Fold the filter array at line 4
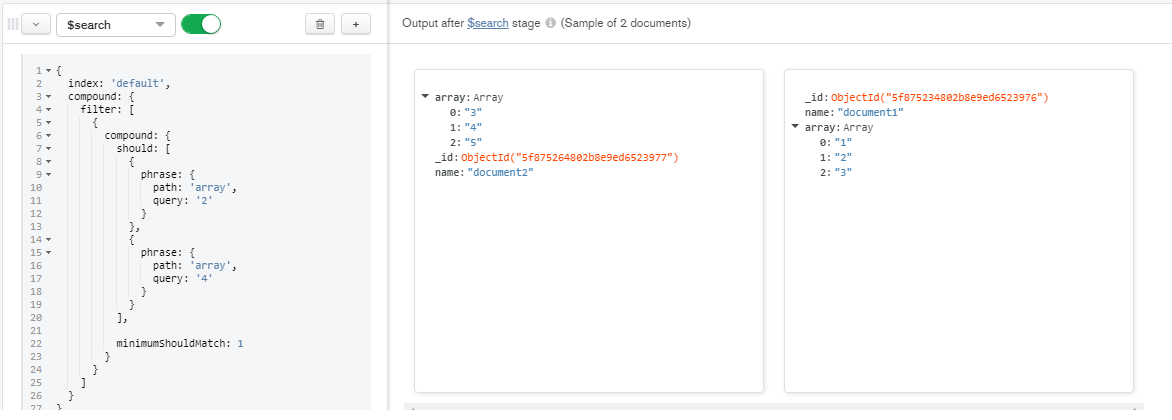The width and height of the screenshot is (1172, 420). [48, 109]
